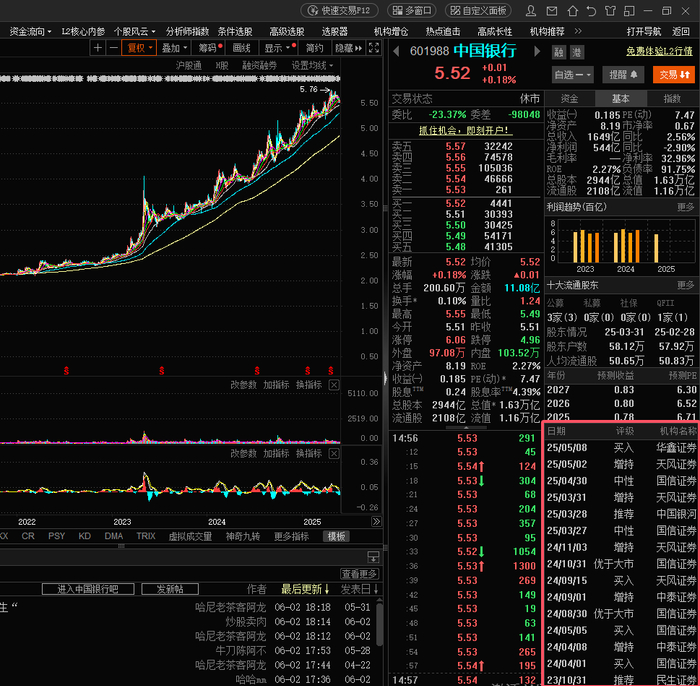The height and width of the screenshot is (686, 700).
Task: Click 进入中国银行吧 forum button
Action: pyautogui.click(x=88, y=589)
